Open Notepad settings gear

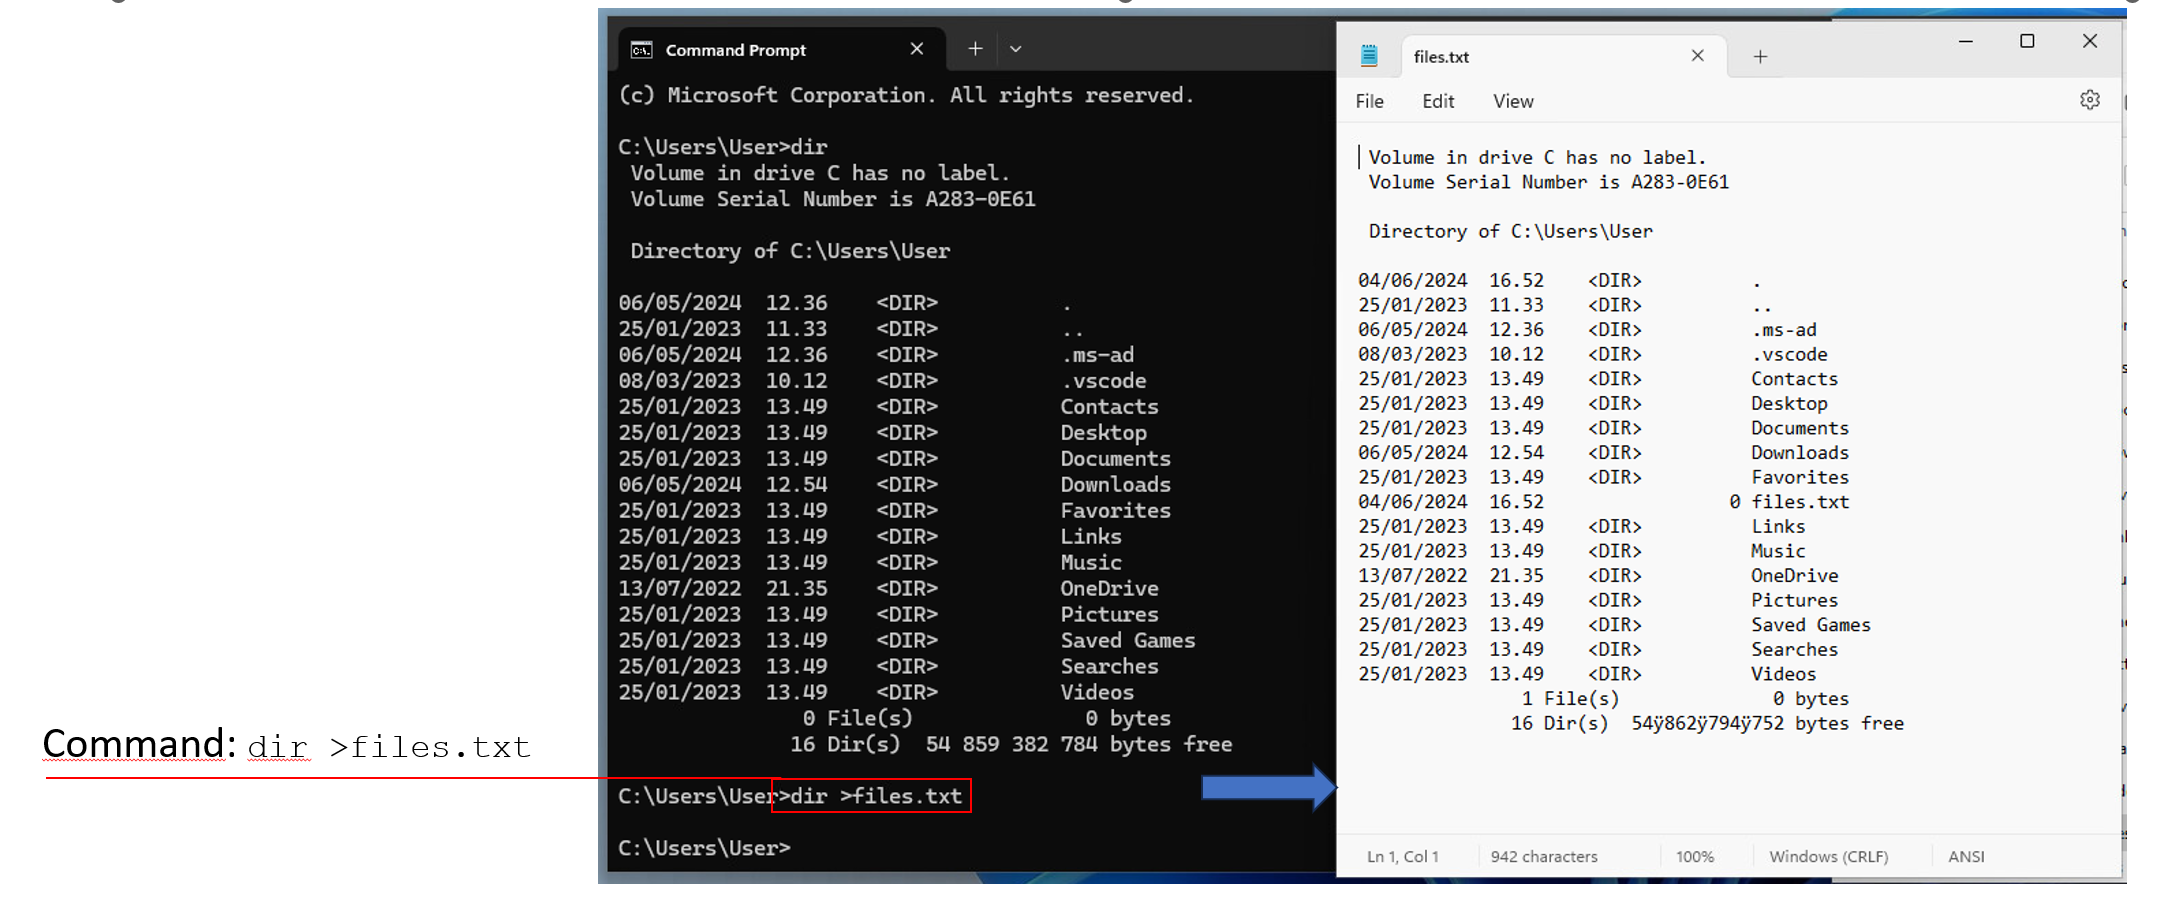pos(2089,100)
